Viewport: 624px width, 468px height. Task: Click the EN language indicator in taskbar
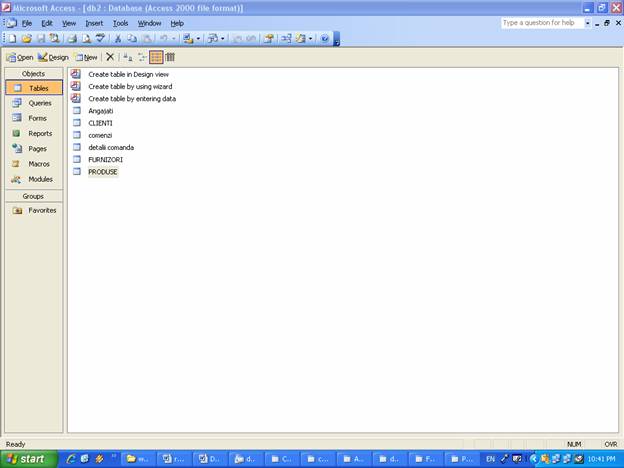pyautogui.click(x=490, y=459)
